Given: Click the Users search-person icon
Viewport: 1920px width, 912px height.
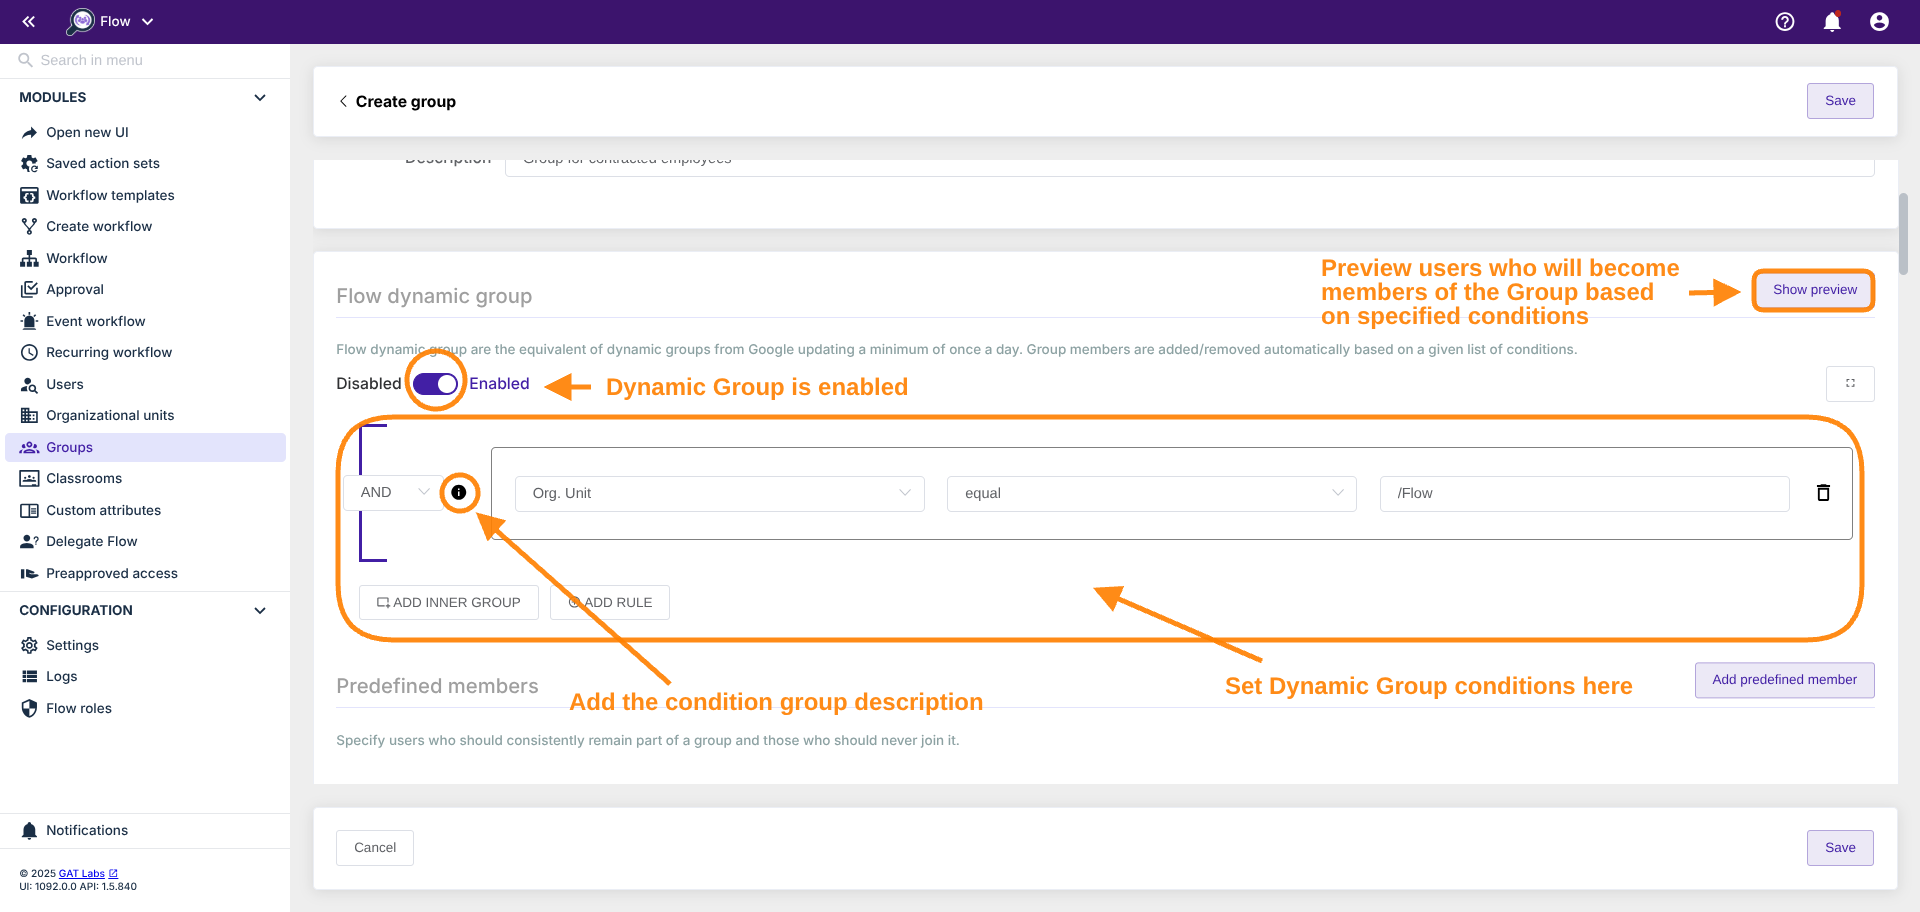Looking at the screenshot, I should point(30,384).
